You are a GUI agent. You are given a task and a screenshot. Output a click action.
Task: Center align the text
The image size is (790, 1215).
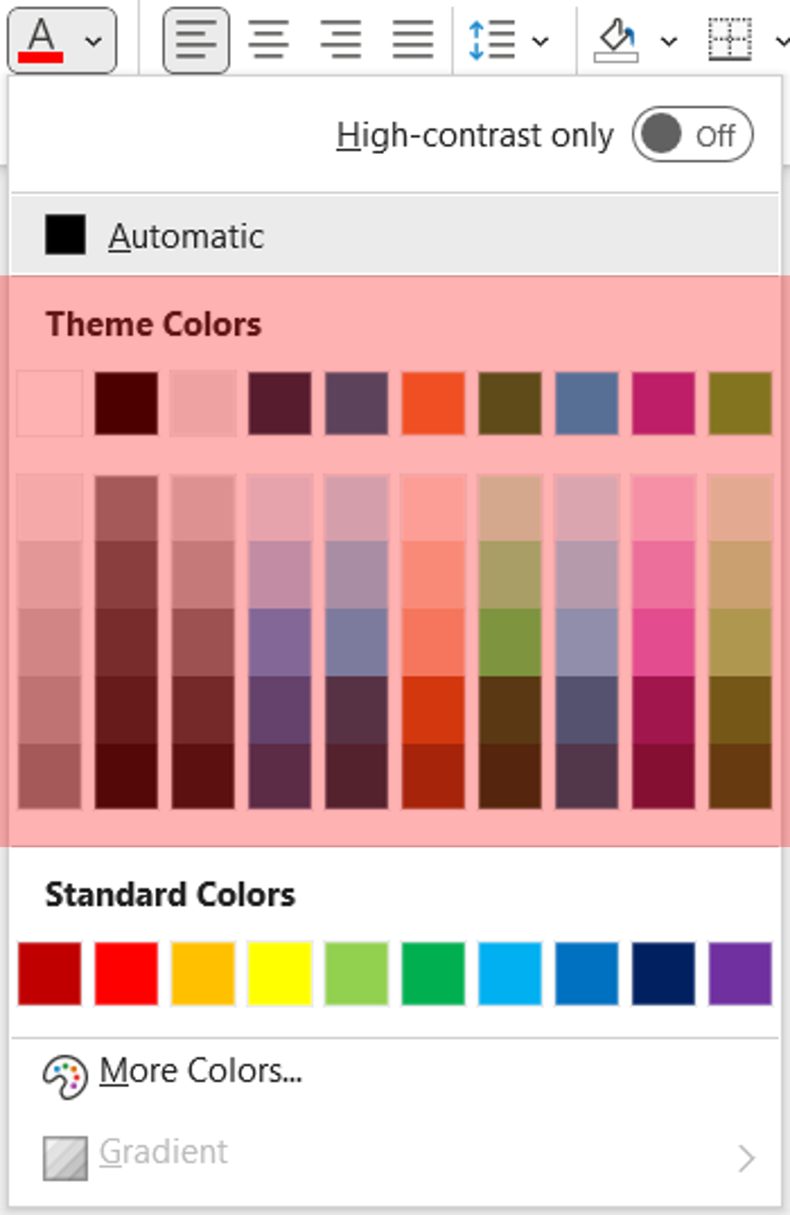tap(268, 40)
